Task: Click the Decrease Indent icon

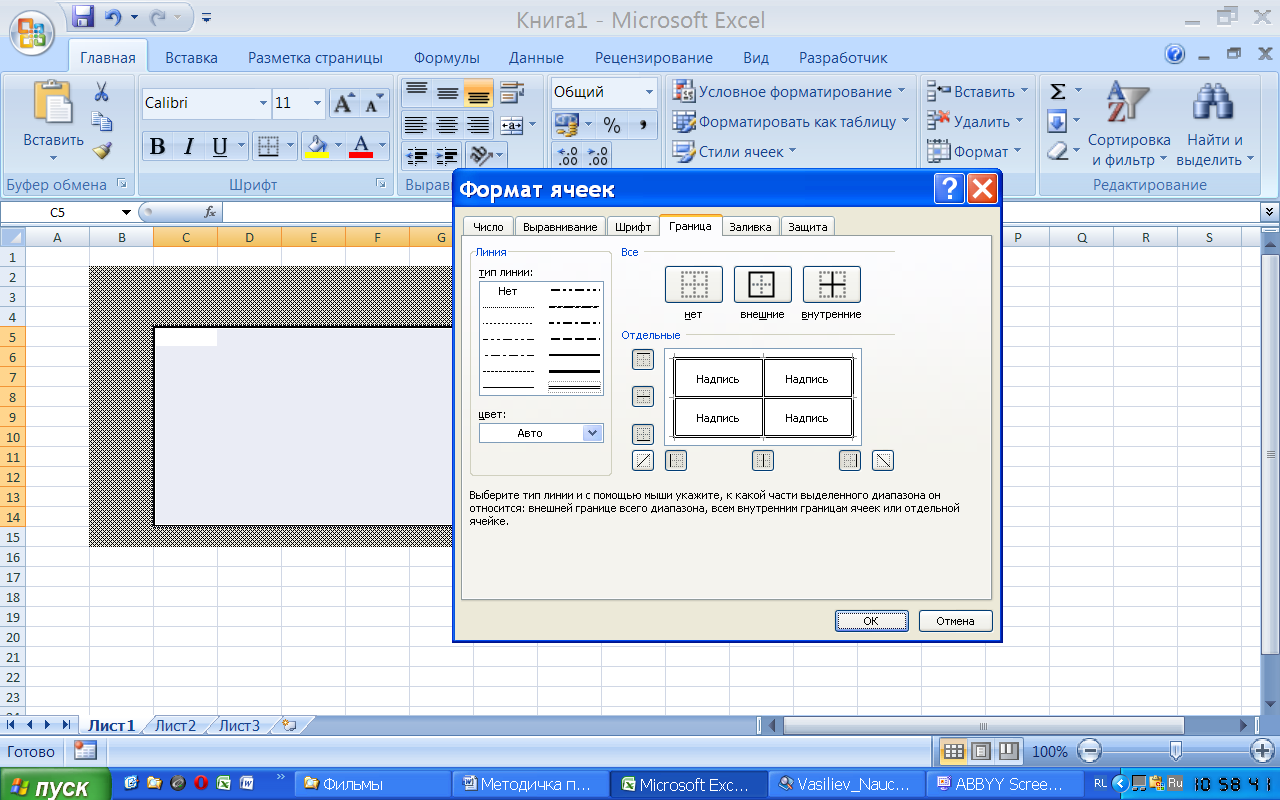Action: (416, 156)
